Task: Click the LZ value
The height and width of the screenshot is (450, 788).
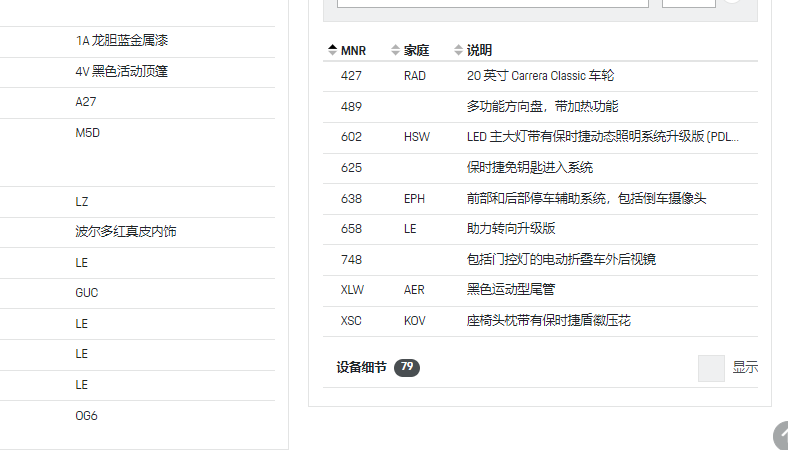Action: pos(81,202)
